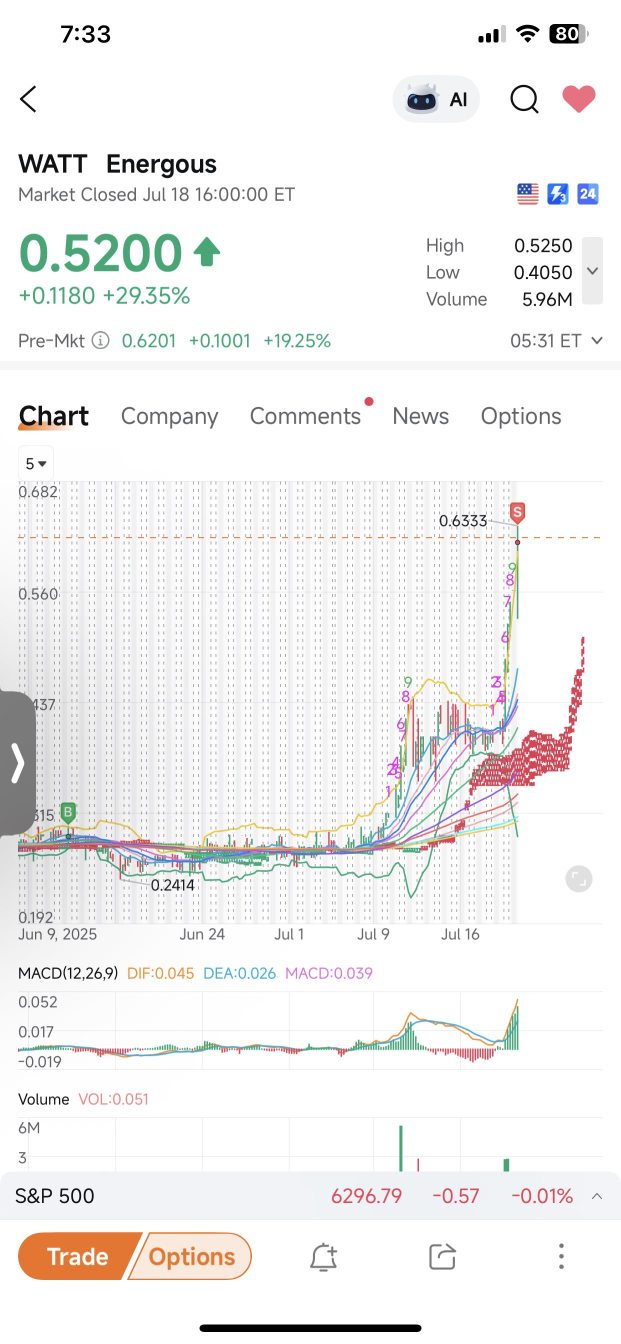This screenshot has height=1344, width=621.
Task: Tap the fullscreen chart expand icon
Action: pyautogui.click(x=578, y=879)
